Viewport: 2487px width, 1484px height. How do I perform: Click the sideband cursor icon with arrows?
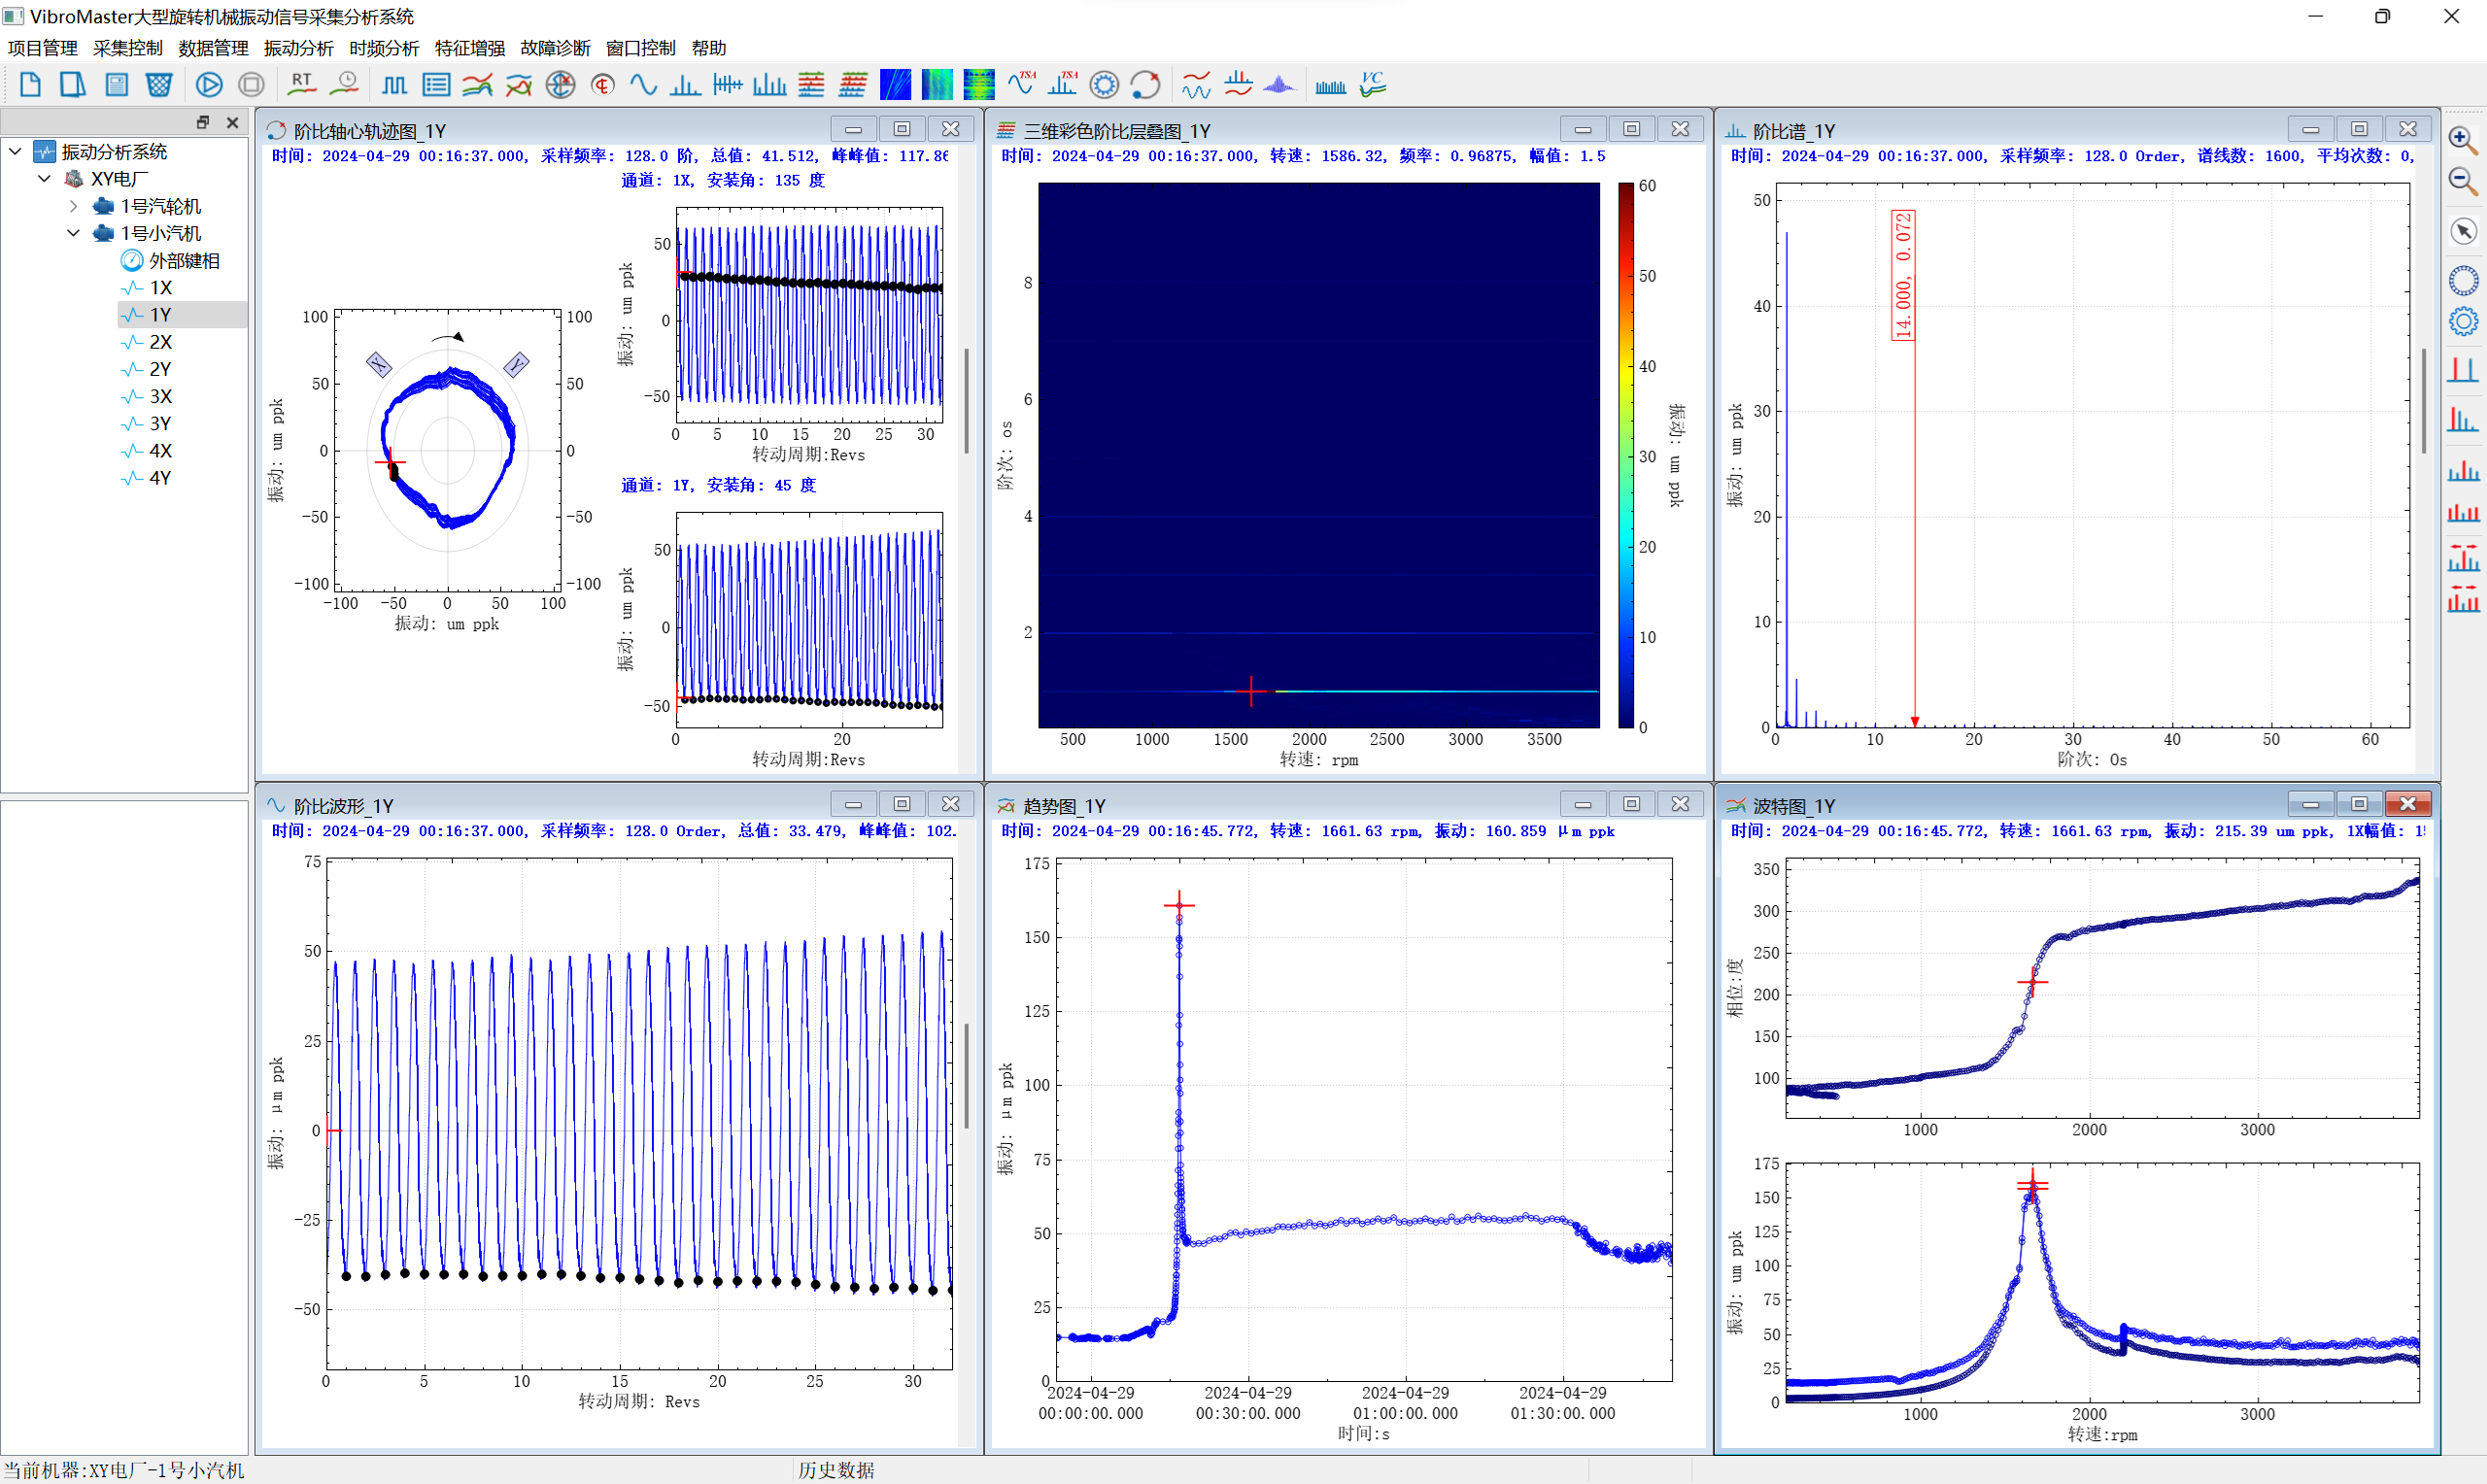pos(2463,557)
